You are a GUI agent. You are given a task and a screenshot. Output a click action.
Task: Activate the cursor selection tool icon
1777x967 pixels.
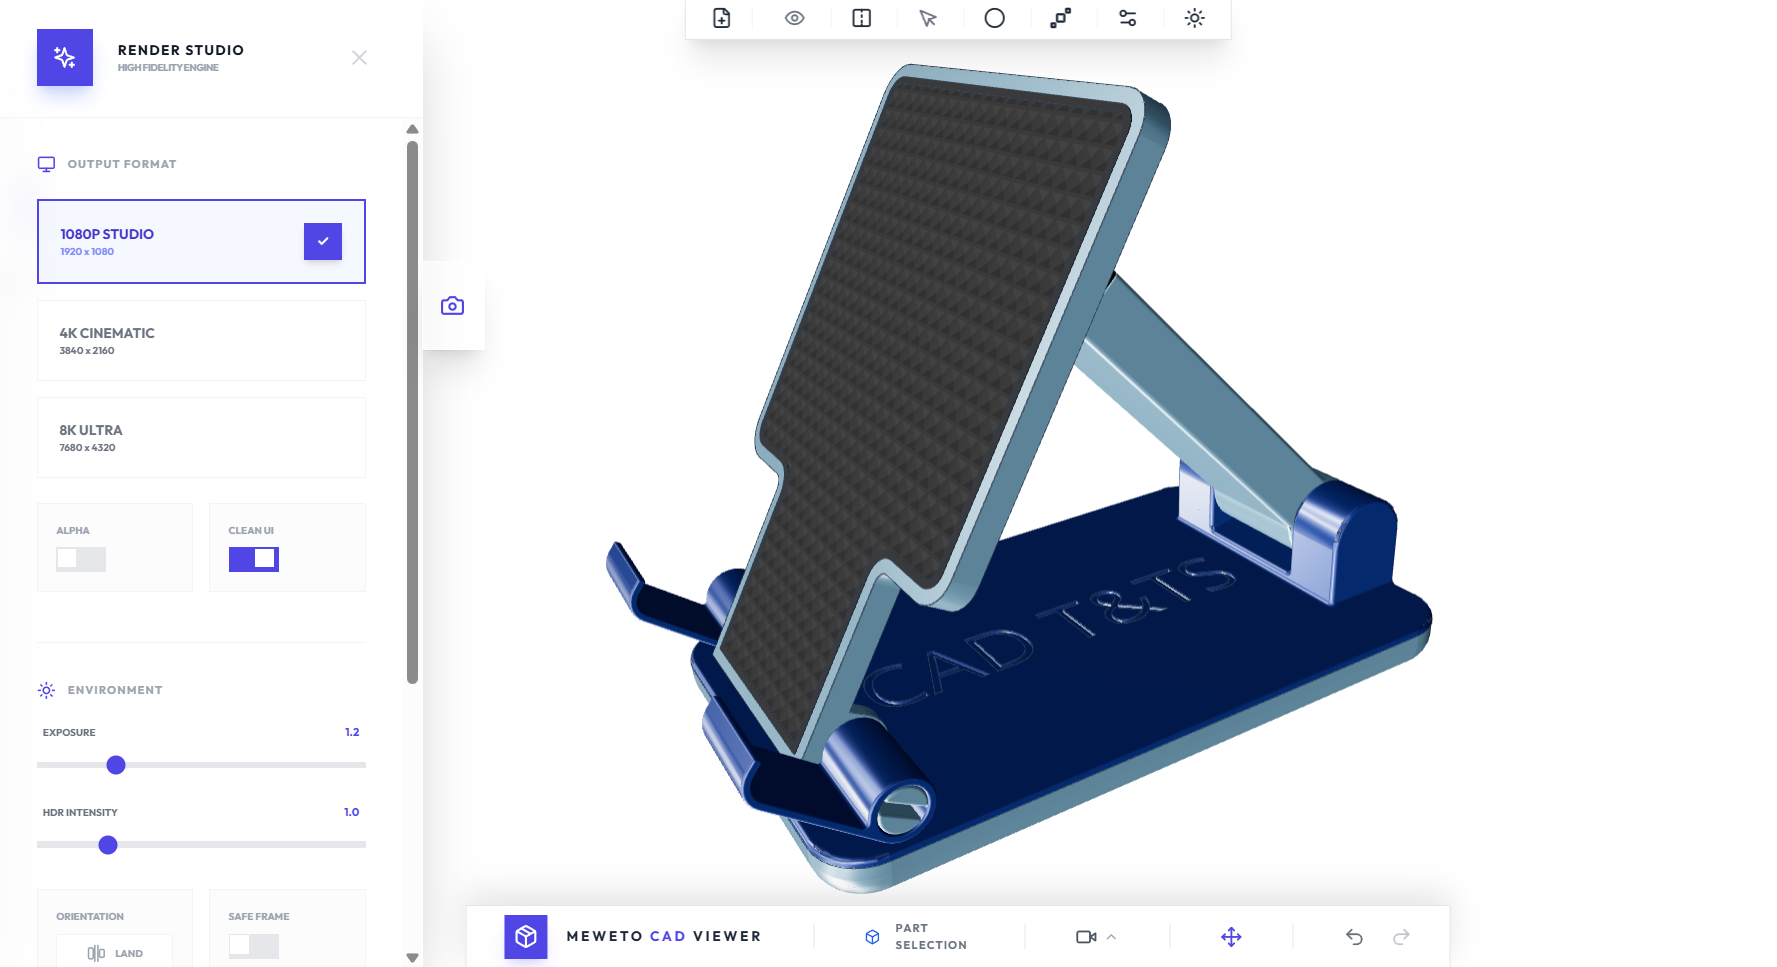click(928, 18)
